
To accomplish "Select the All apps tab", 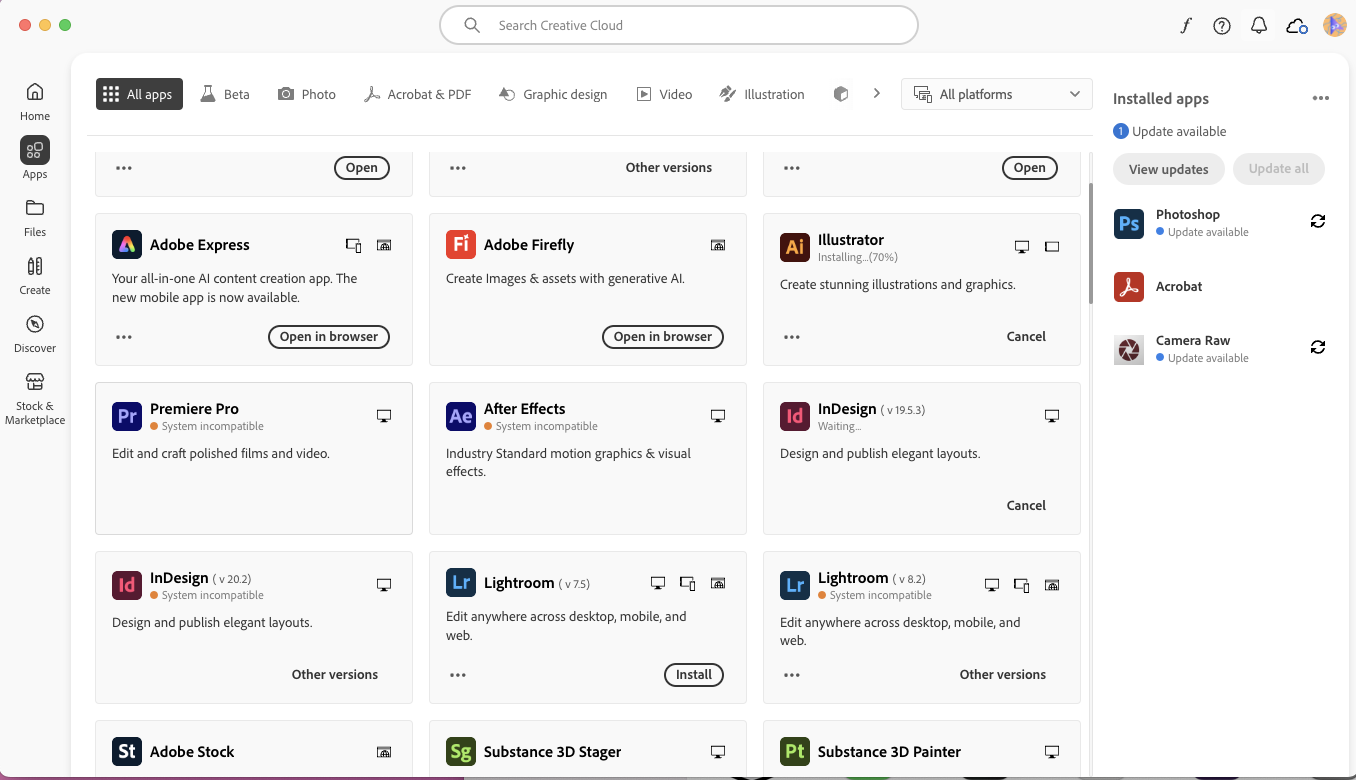I will pos(139,94).
